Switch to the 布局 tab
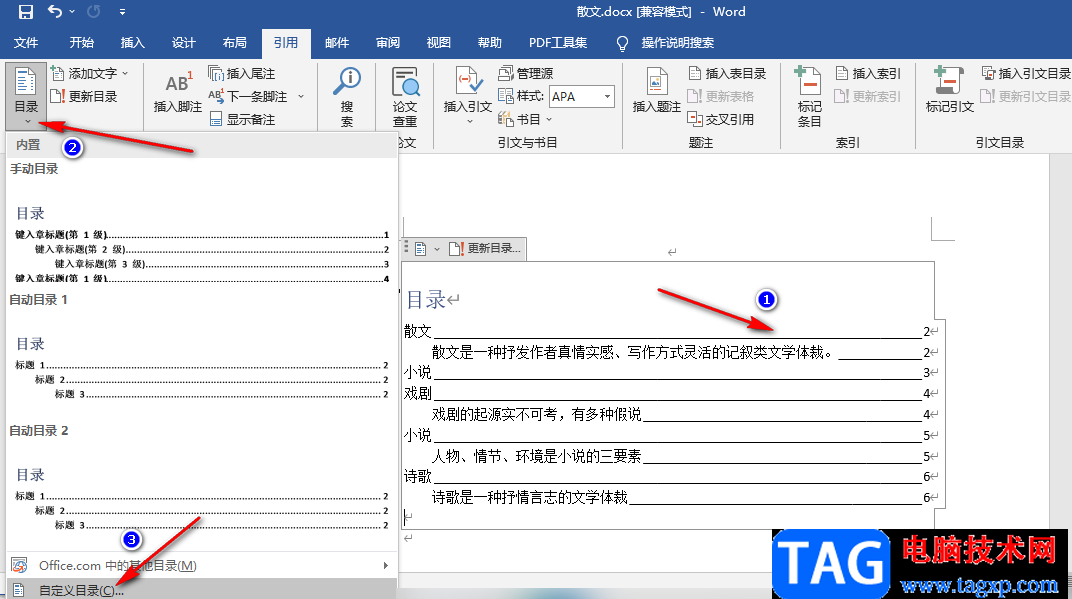1072x599 pixels. coord(234,42)
